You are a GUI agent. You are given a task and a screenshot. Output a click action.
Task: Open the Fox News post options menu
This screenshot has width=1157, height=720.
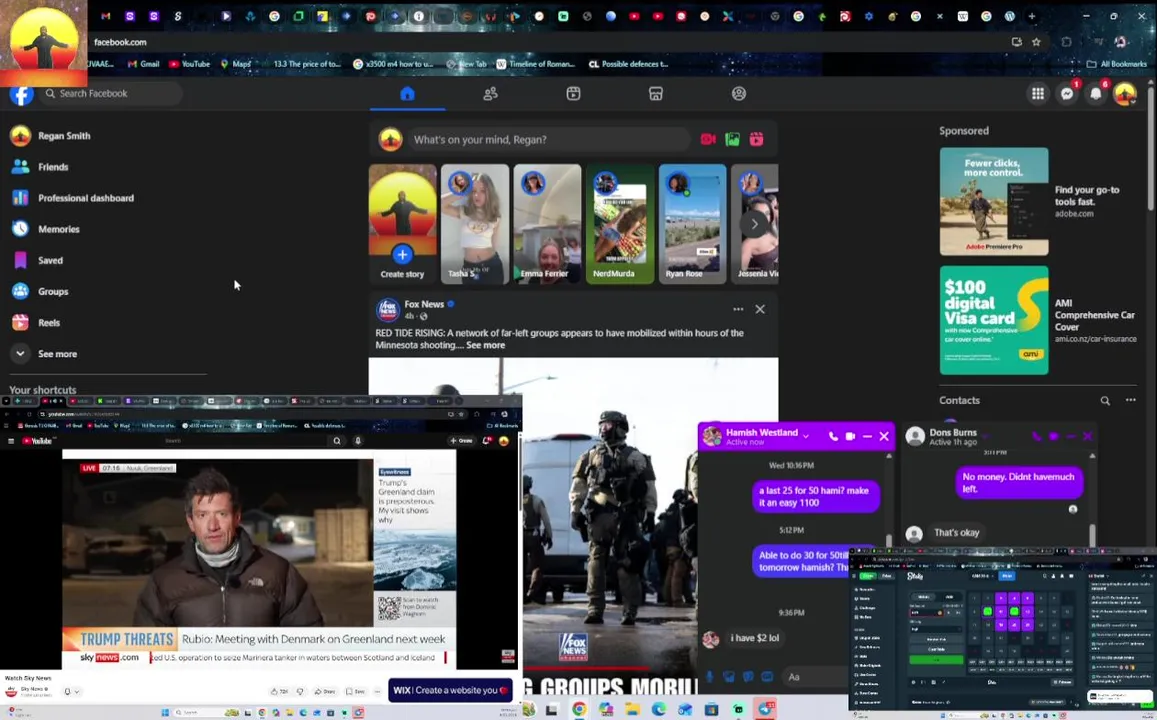[x=738, y=309]
